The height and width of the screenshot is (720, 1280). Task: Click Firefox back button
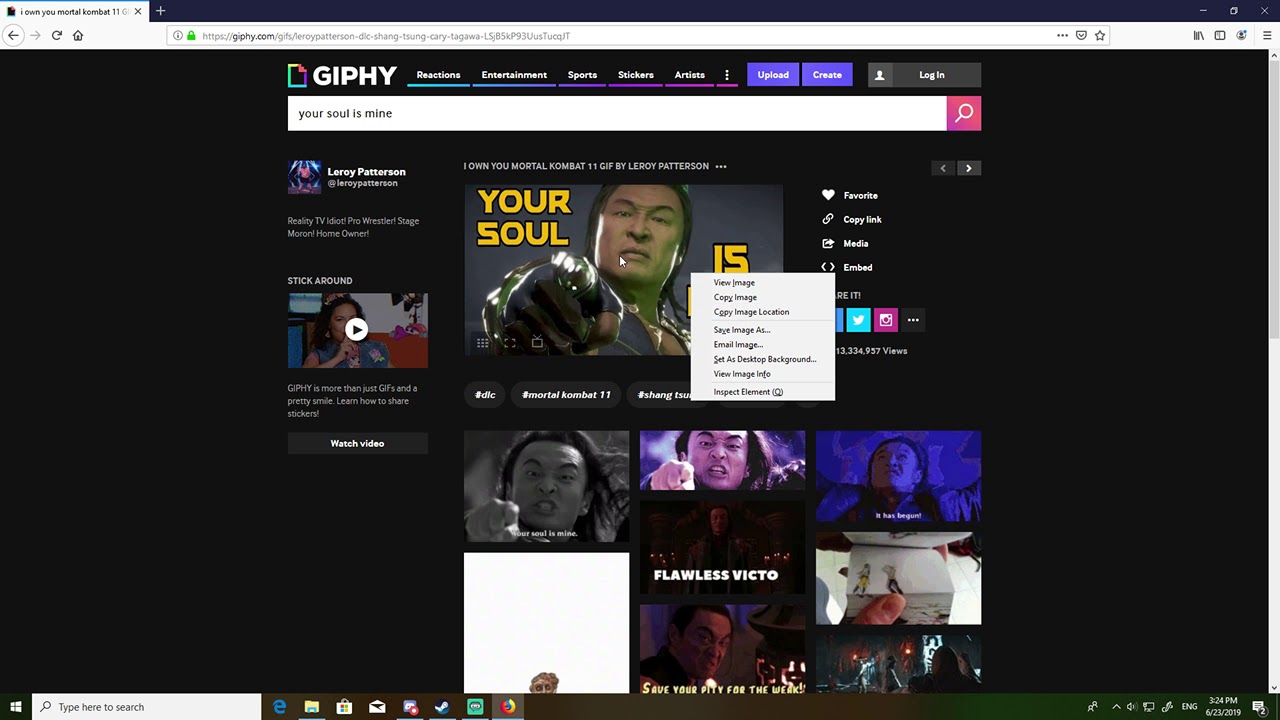point(13,35)
